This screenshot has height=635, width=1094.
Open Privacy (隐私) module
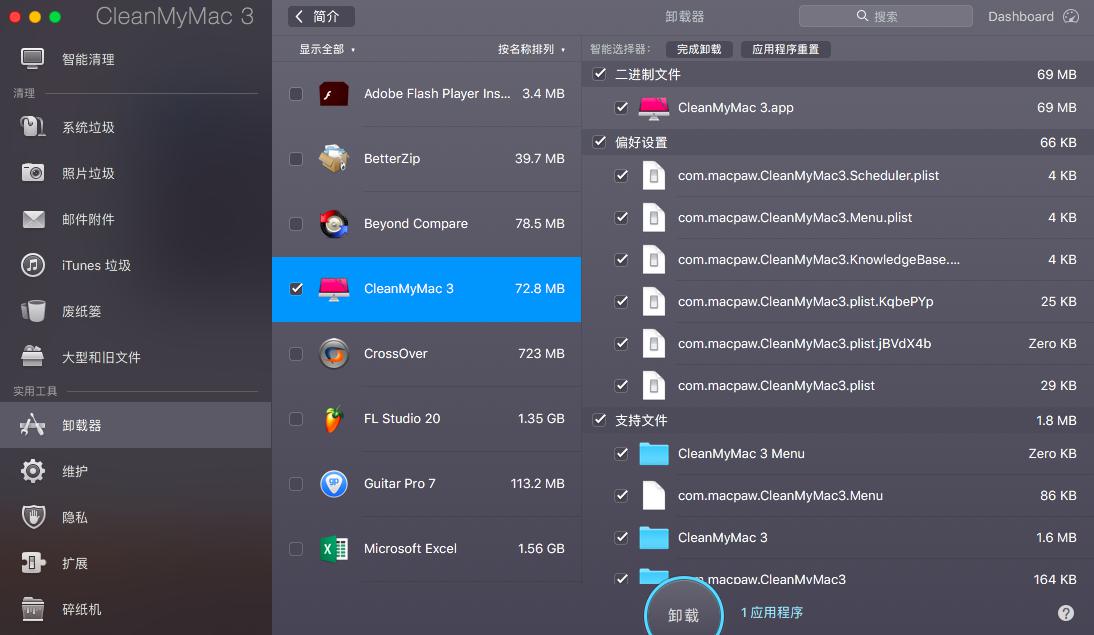point(135,517)
